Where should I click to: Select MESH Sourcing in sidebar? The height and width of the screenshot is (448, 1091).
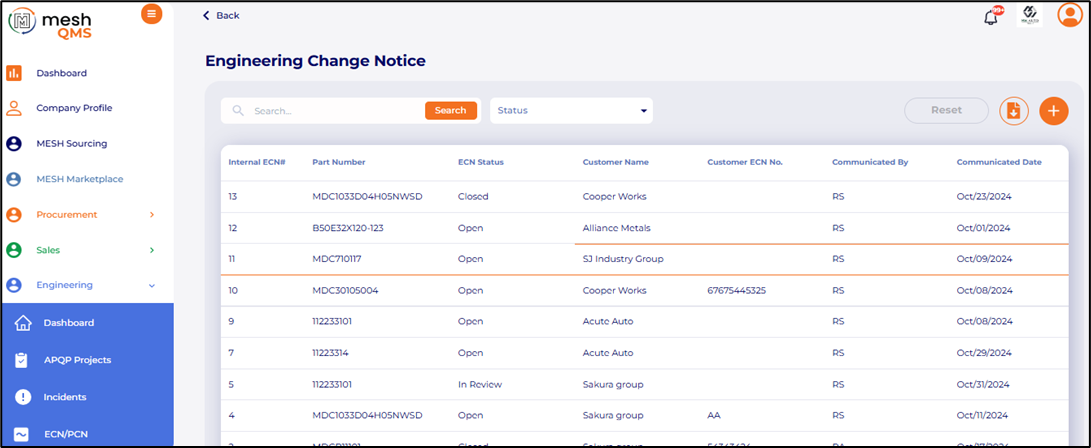point(71,144)
